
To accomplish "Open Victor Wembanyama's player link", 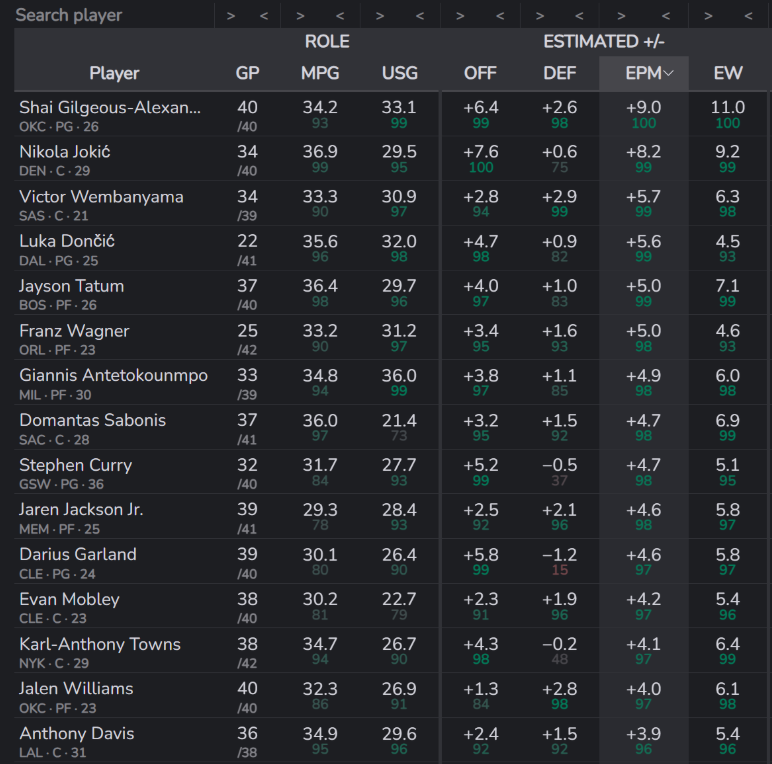I will click(101, 197).
